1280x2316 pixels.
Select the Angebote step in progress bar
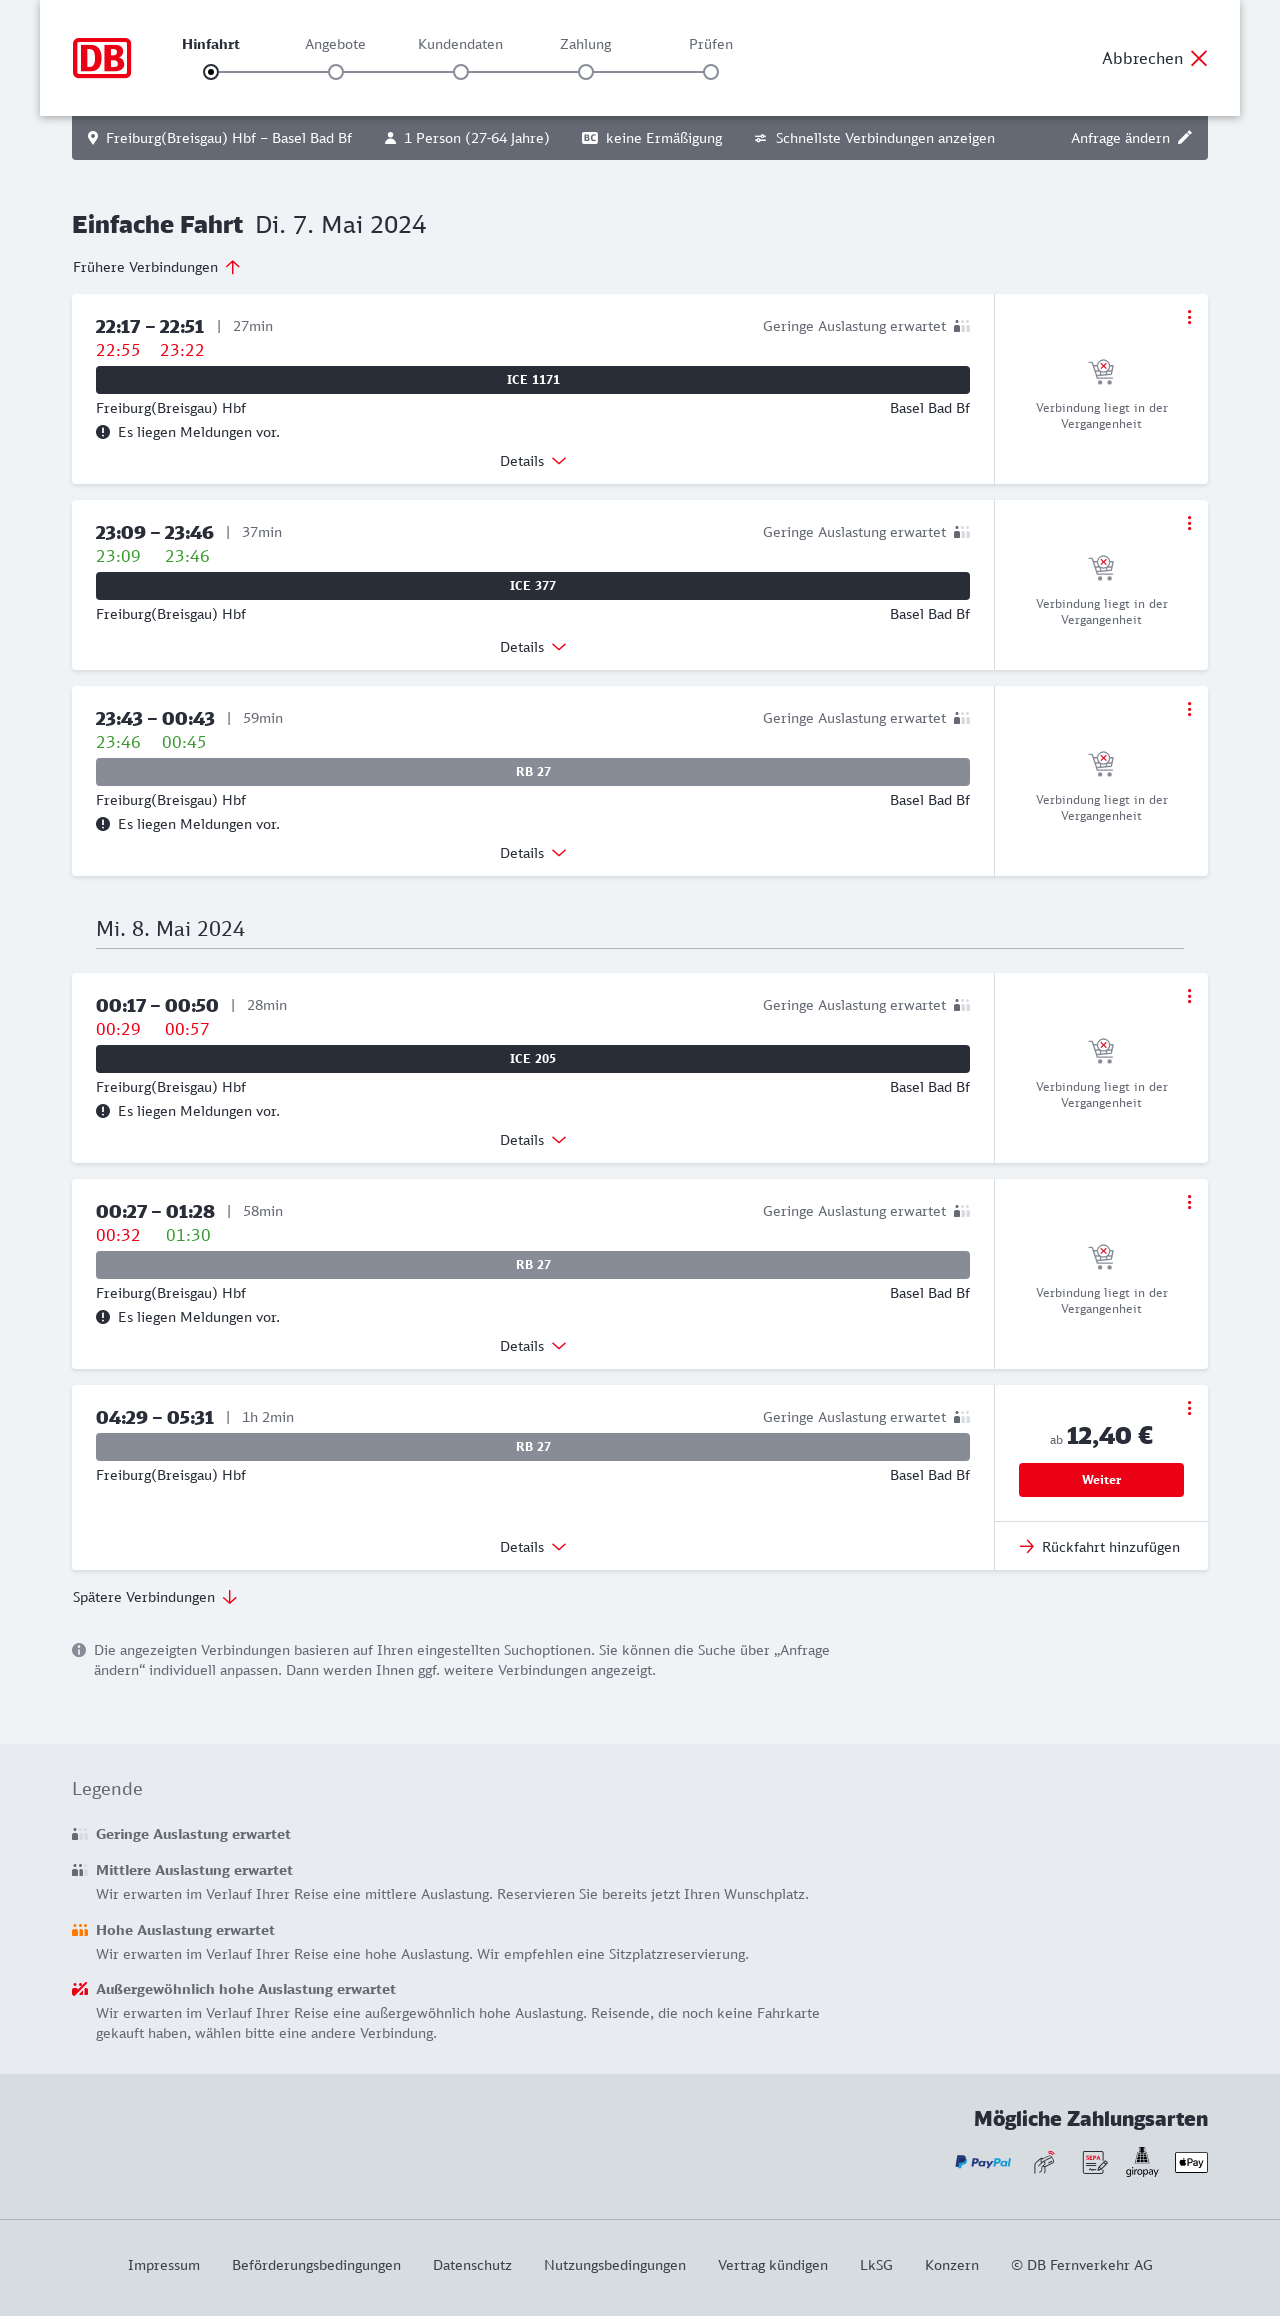336,72
